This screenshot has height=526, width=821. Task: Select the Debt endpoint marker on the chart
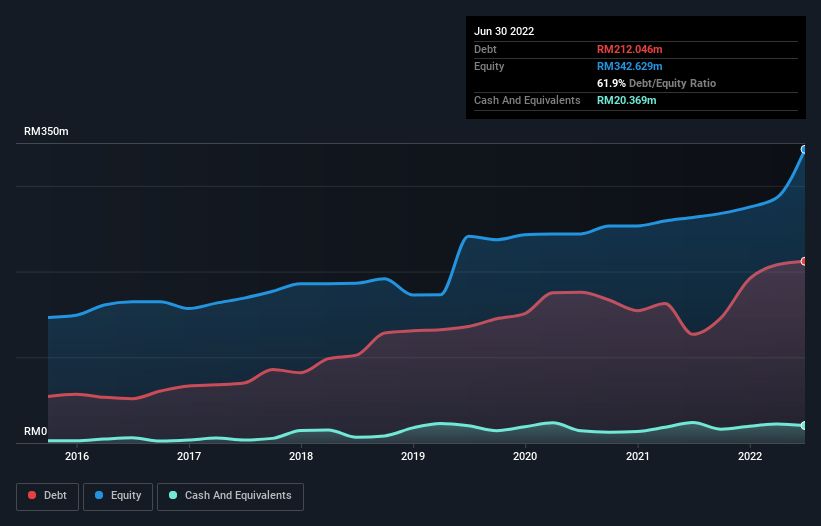pyautogui.click(x=804, y=261)
